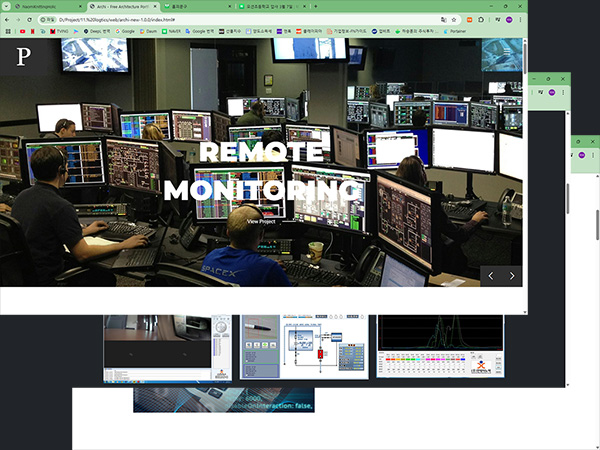Open the Chrome three-dot menu
Image resolution: width=600 pixels, height=450 pixels.
pyautogui.click(x=520, y=19)
